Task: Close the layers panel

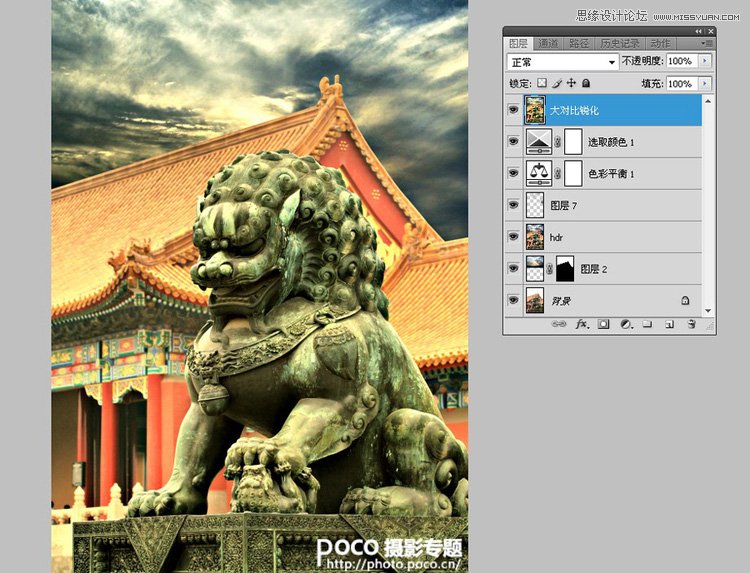Action: (x=711, y=32)
